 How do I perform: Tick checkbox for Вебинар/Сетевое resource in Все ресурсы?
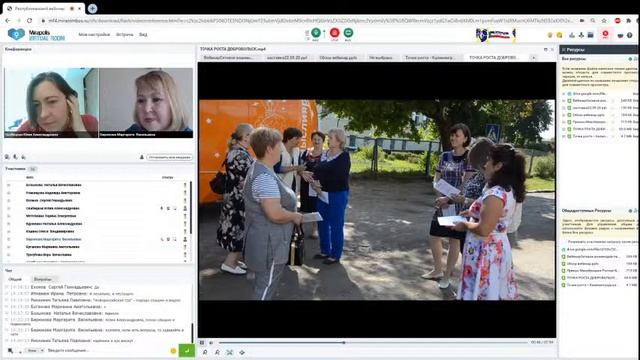(564, 100)
